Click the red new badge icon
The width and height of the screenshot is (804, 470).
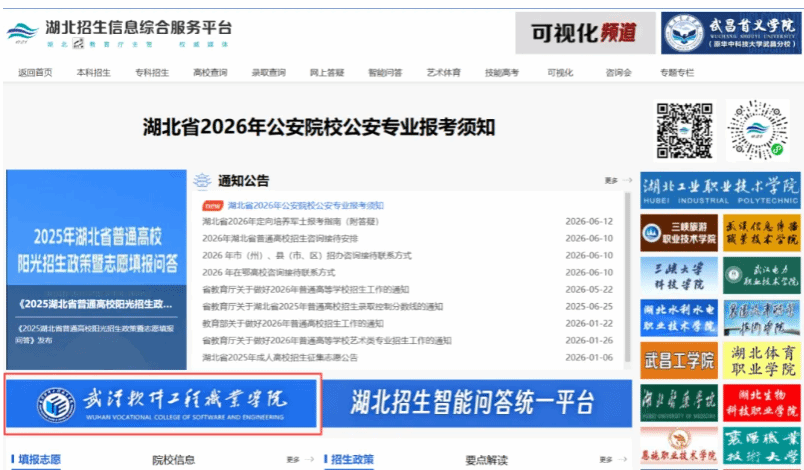click(213, 206)
